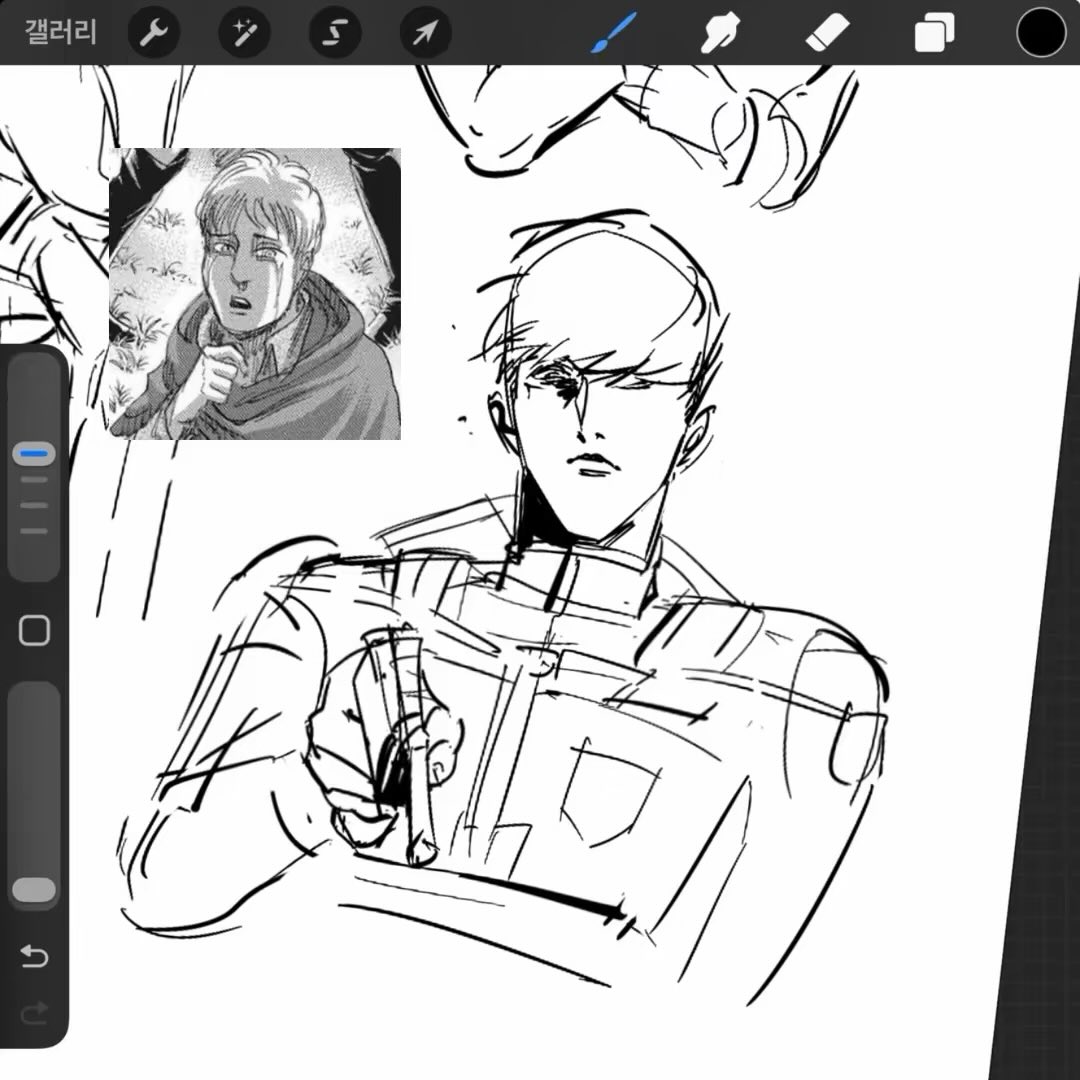The image size is (1080, 1080).
Task: Select the Brush tool
Action: [x=613, y=32]
